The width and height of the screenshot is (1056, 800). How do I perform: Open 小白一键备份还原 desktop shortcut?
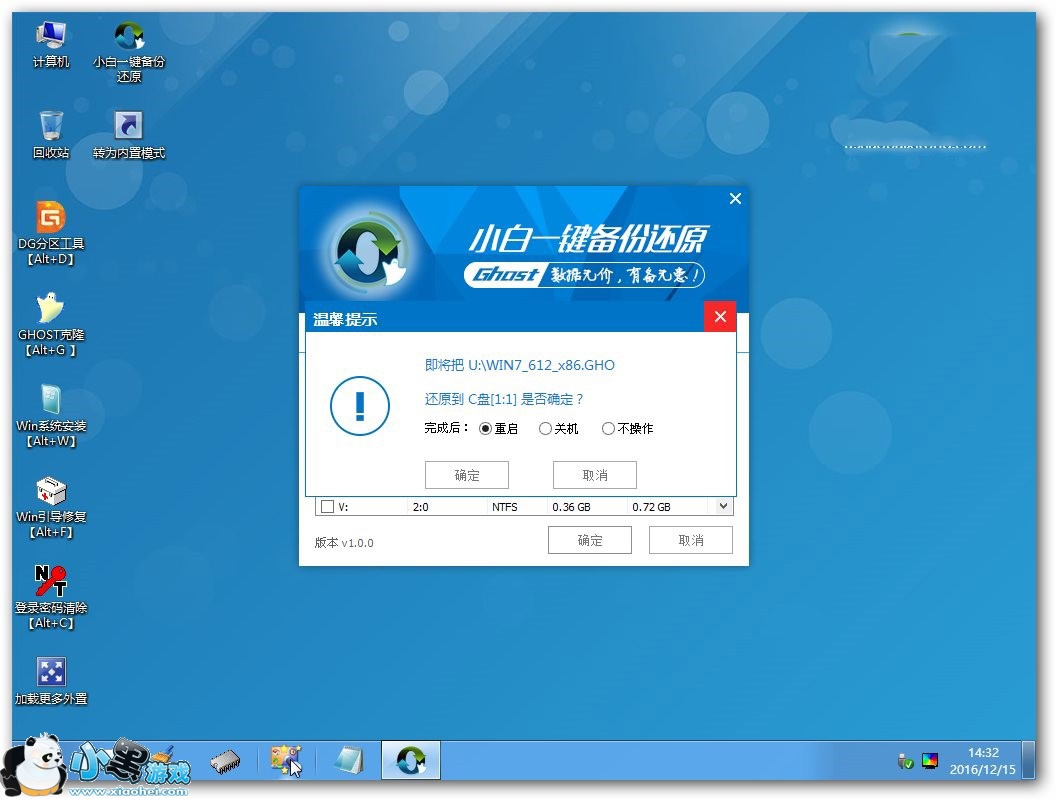pyautogui.click(x=129, y=51)
